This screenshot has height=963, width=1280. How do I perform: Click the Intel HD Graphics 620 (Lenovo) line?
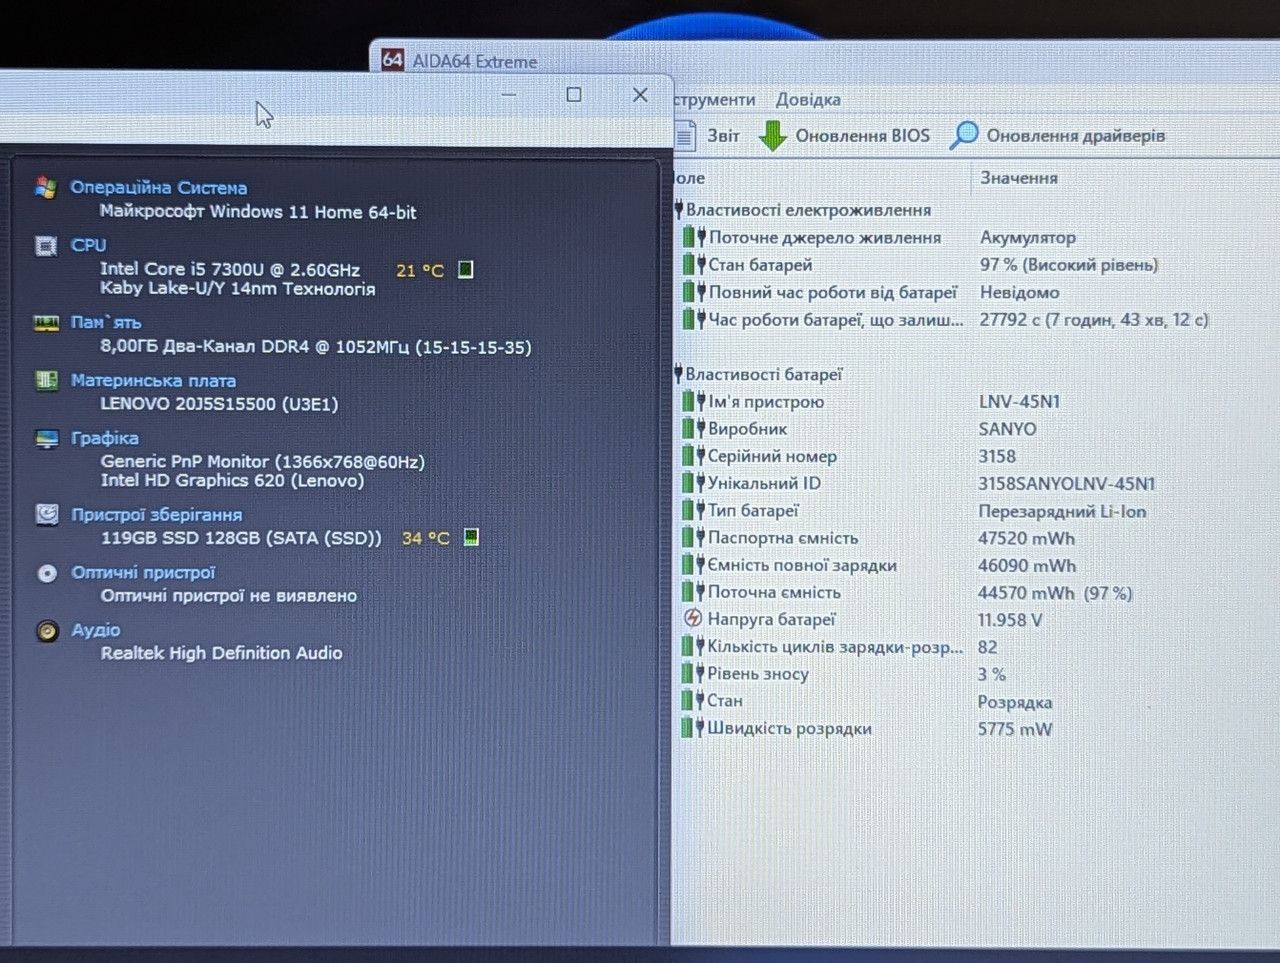232,481
